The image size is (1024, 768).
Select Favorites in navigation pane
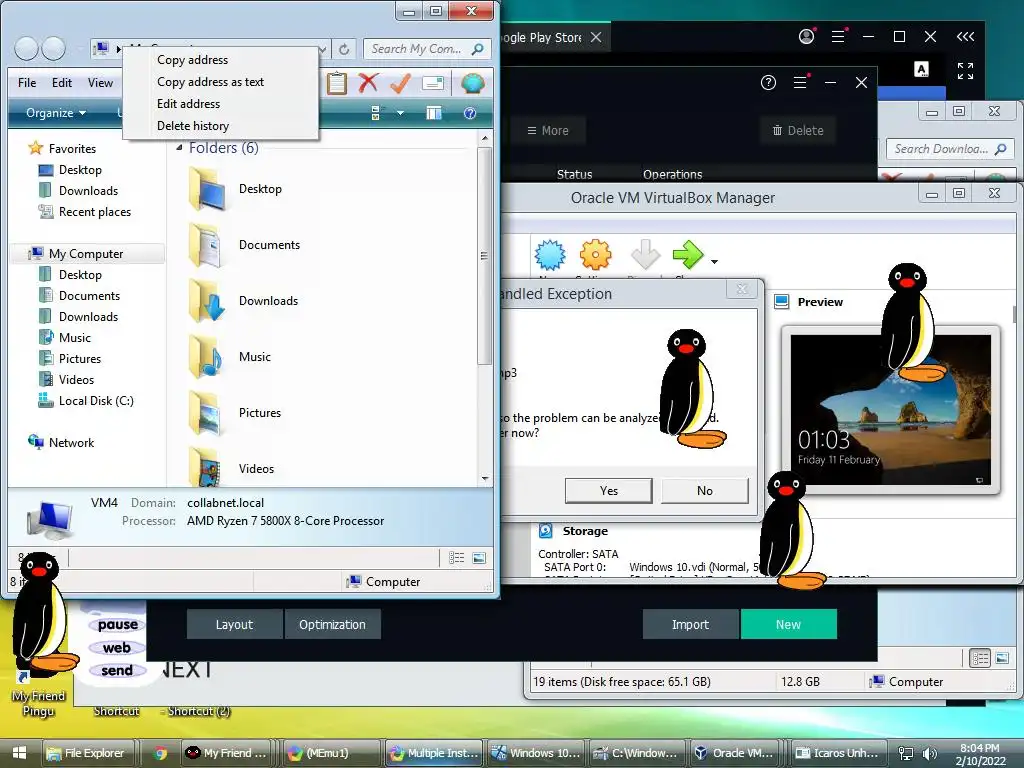point(72,149)
